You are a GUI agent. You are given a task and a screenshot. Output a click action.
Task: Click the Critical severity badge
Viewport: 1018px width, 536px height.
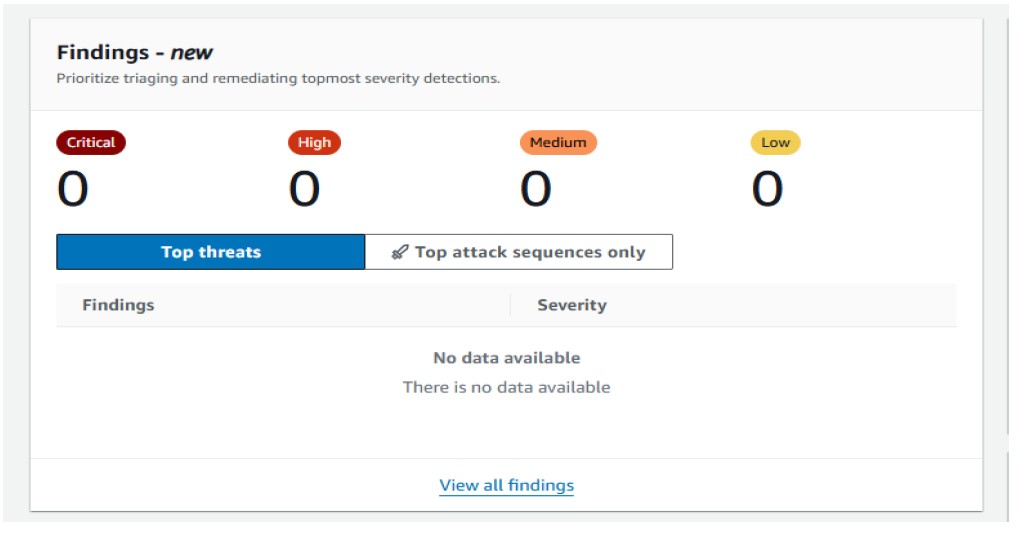[x=91, y=143]
